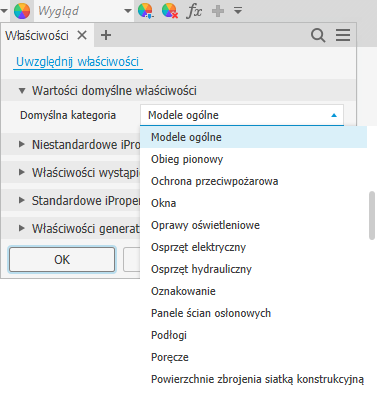
Task: Pick Panele ścian osłonowych option
Action: click(253, 313)
